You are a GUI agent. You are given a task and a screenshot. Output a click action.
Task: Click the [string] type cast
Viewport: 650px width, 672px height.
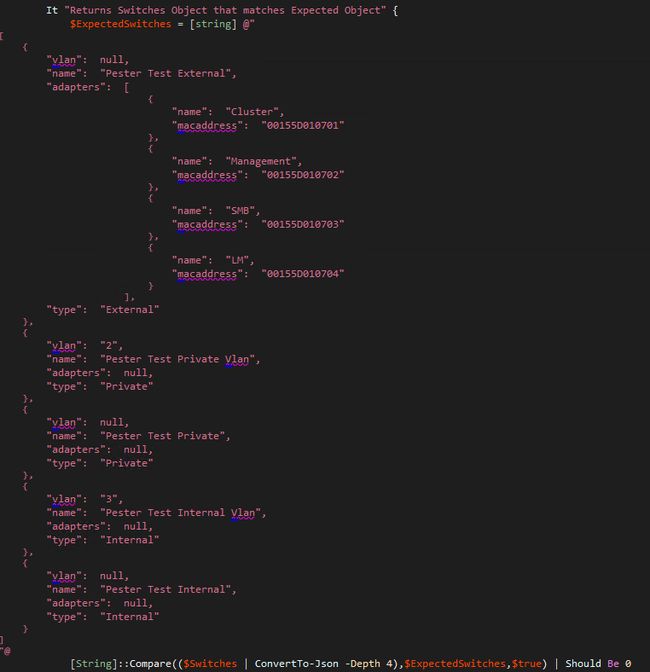point(213,24)
